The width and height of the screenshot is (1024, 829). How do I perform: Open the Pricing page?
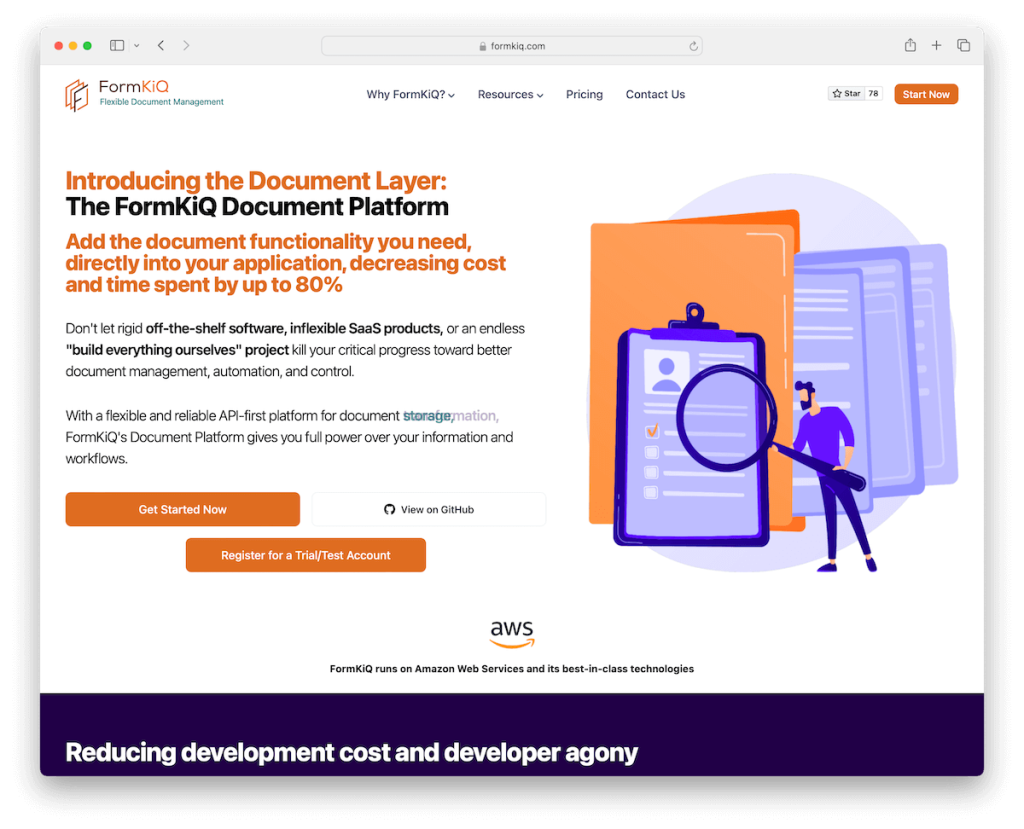click(584, 94)
